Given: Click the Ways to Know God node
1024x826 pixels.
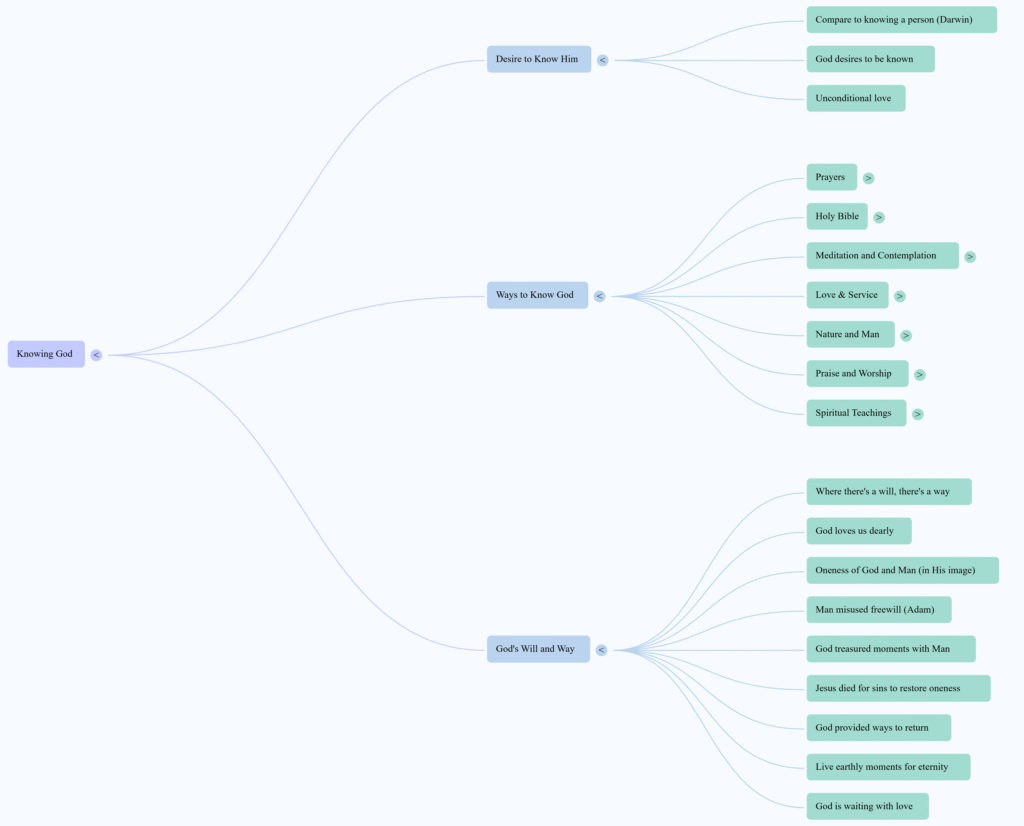Looking at the screenshot, I should pyautogui.click(x=537, y=295).
